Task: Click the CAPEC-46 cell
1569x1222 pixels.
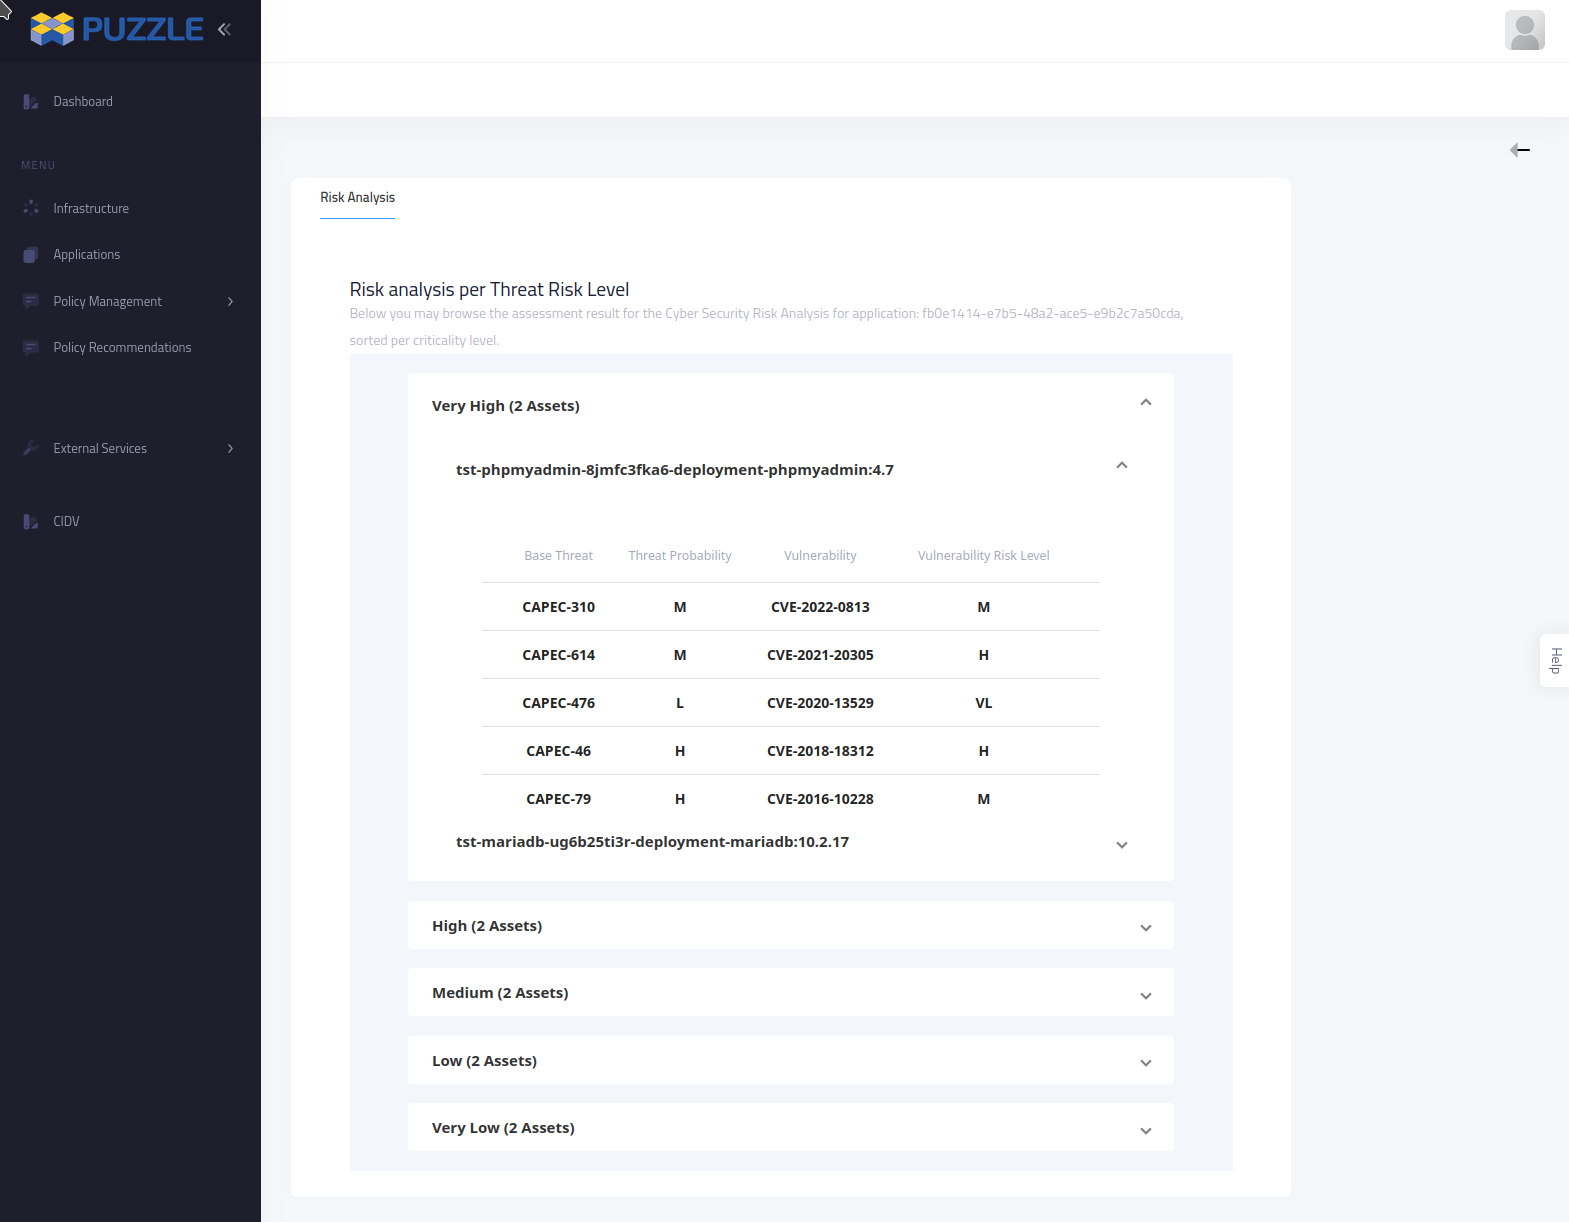Action: tap(558, 751)
